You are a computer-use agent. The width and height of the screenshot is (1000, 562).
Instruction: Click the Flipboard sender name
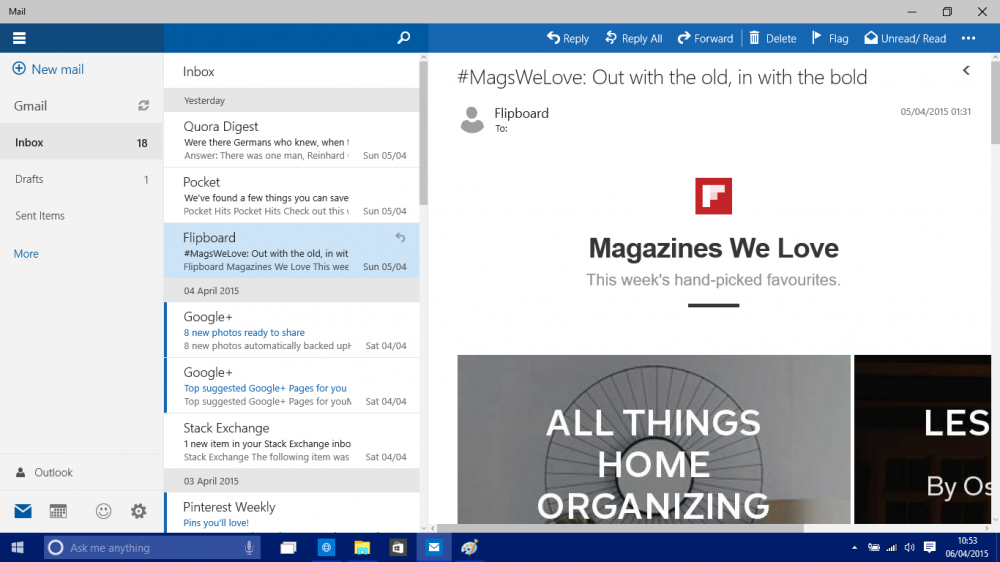tap(521, 113)
